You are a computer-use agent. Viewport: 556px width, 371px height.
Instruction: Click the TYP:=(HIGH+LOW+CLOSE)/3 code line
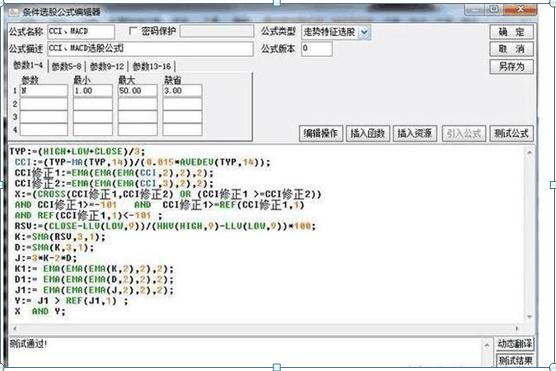pos(77,151)
